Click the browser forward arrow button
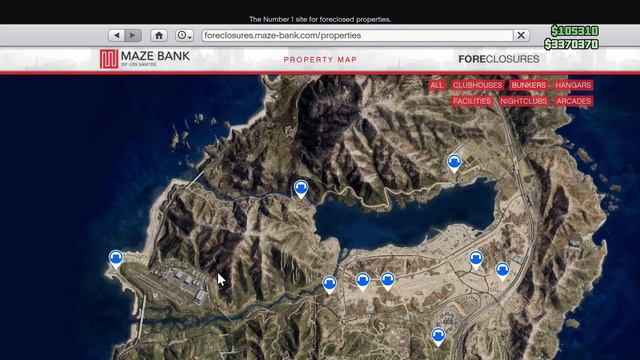The width and height of the screenshot is (640, 360). click(133, 36)
